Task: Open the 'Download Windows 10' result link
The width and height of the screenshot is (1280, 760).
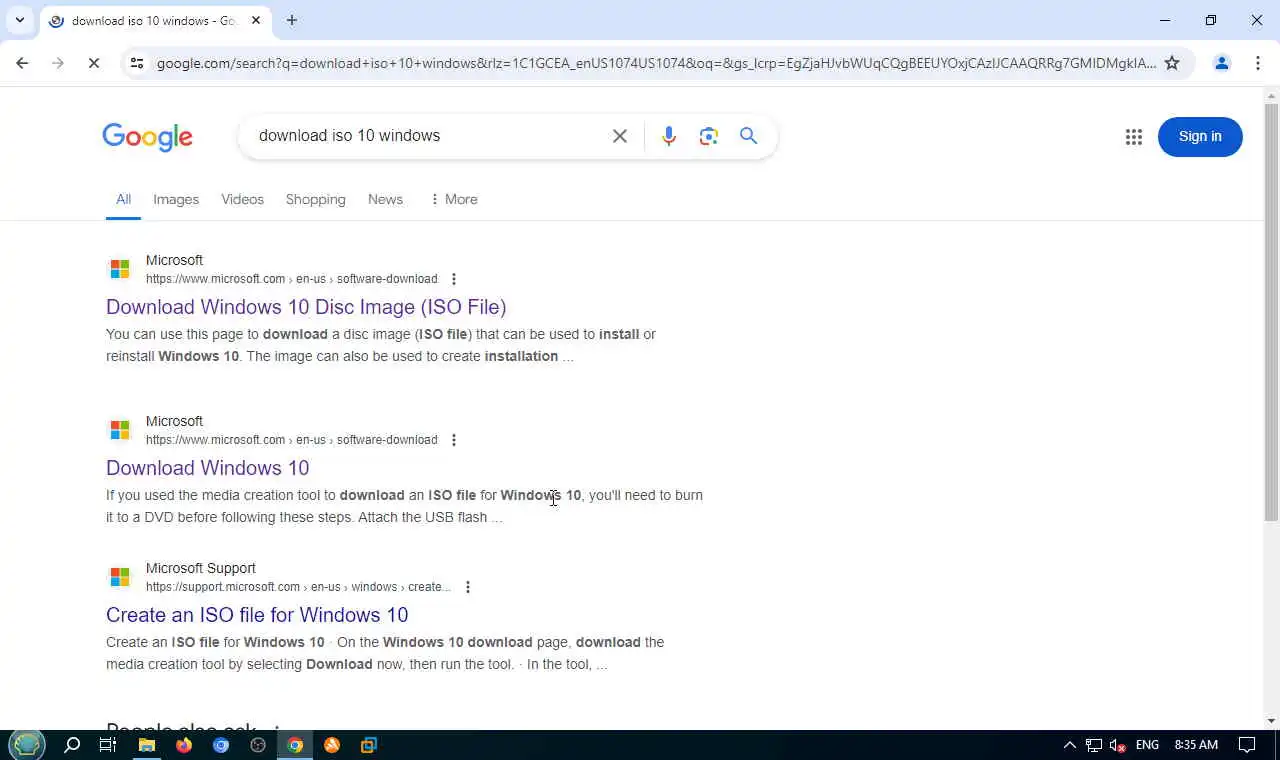Action: tap(207, 468)
